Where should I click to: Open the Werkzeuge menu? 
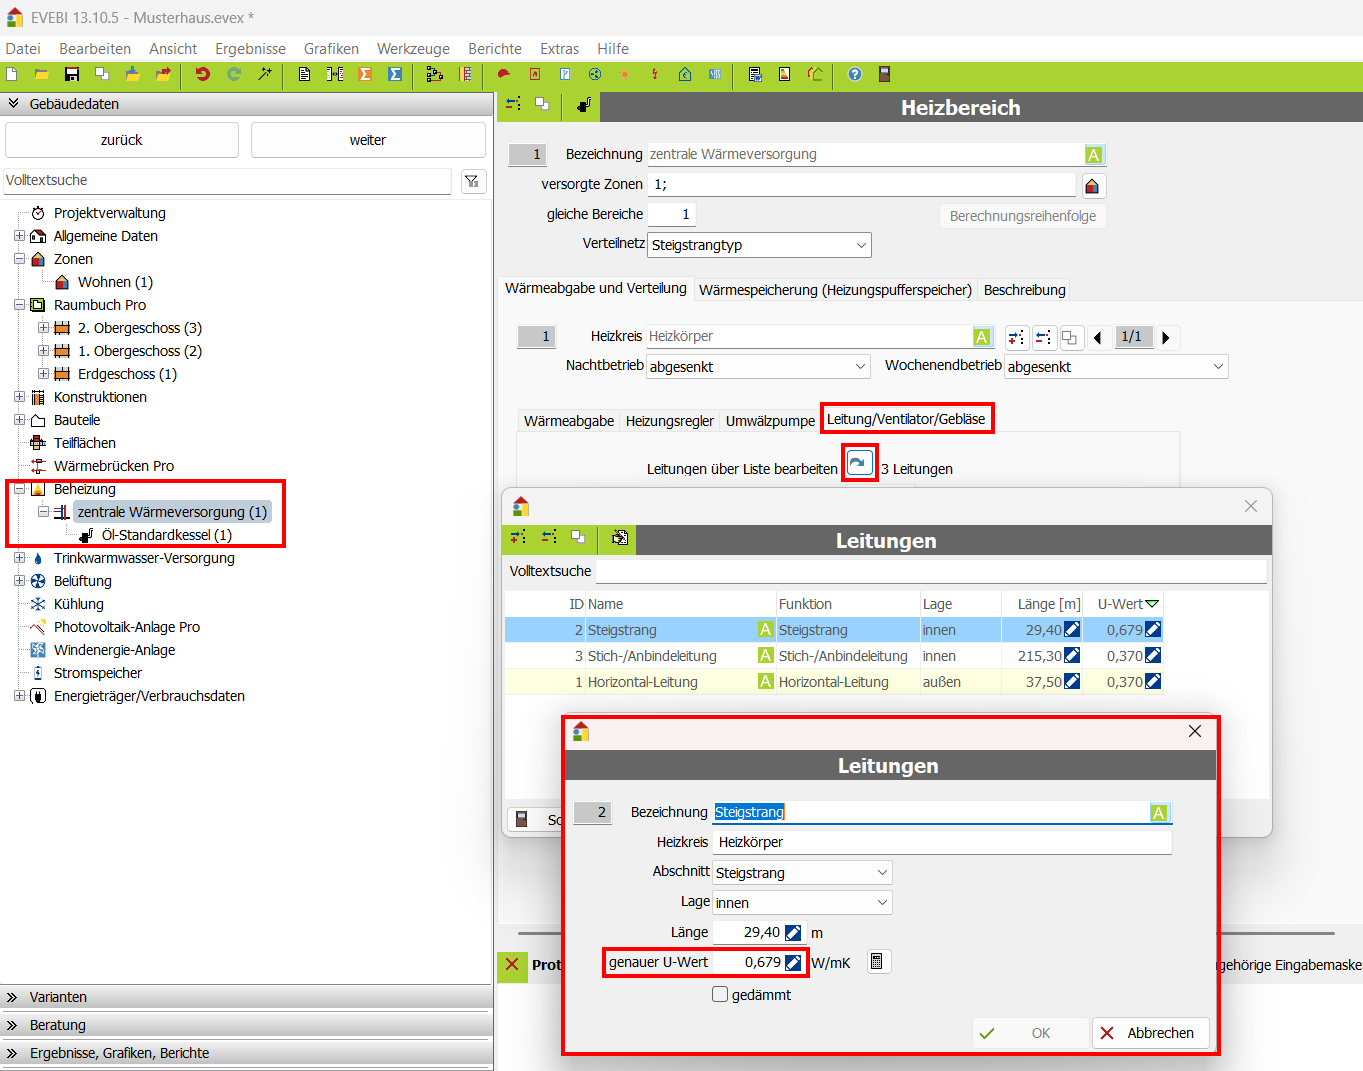pos(413,49)
